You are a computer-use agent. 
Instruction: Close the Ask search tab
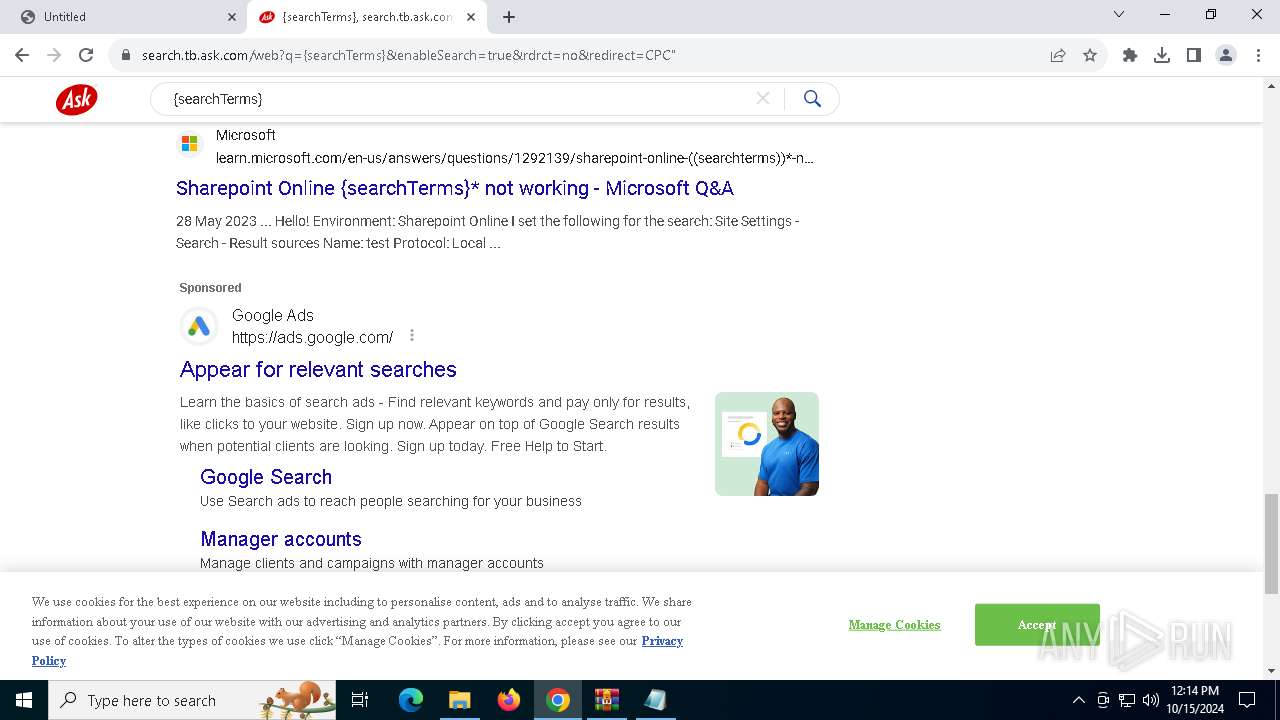click(x=471, y=17)
